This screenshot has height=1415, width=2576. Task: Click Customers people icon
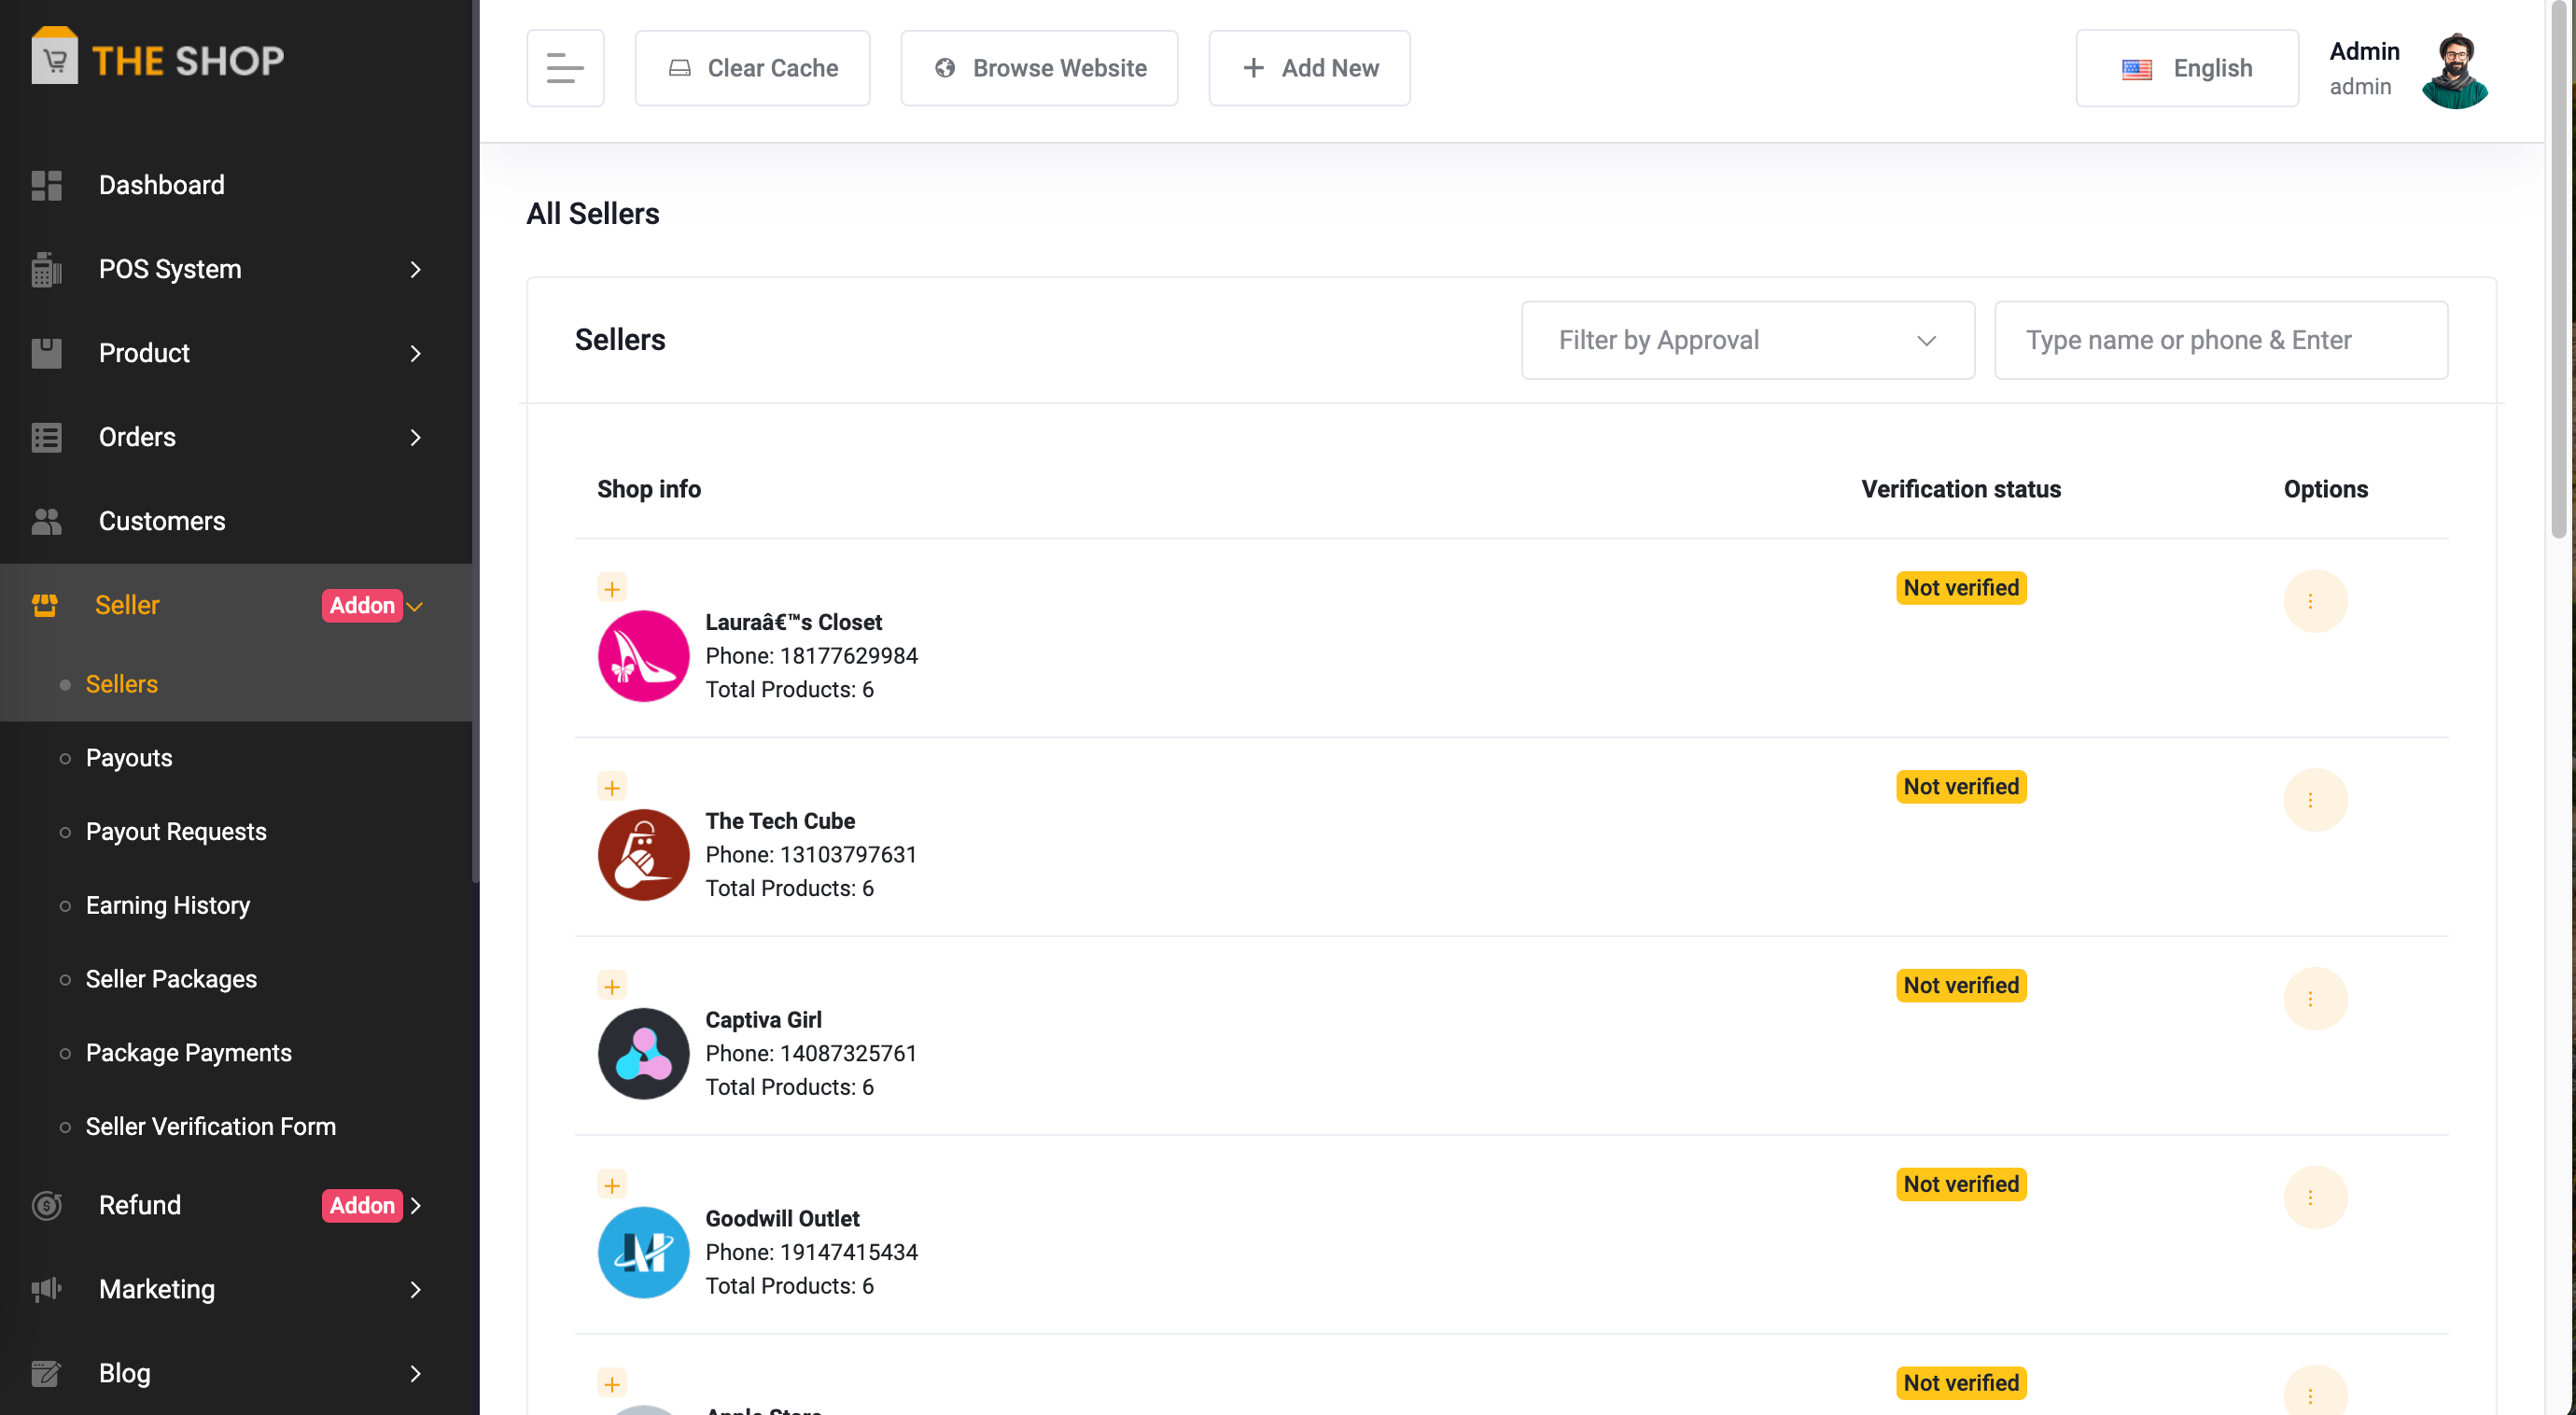46,521
